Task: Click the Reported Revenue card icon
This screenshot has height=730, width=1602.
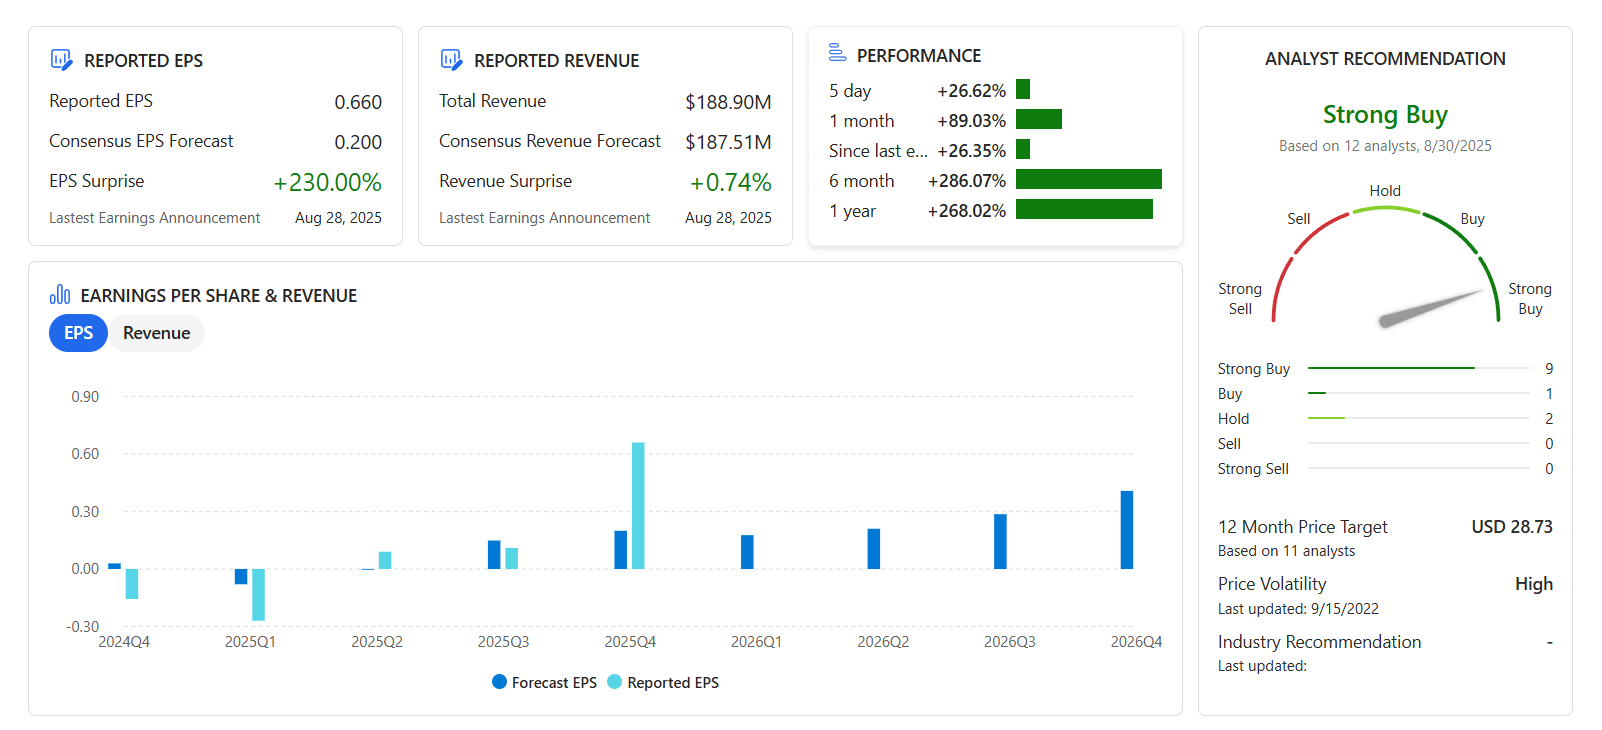Action: [451, 60]
